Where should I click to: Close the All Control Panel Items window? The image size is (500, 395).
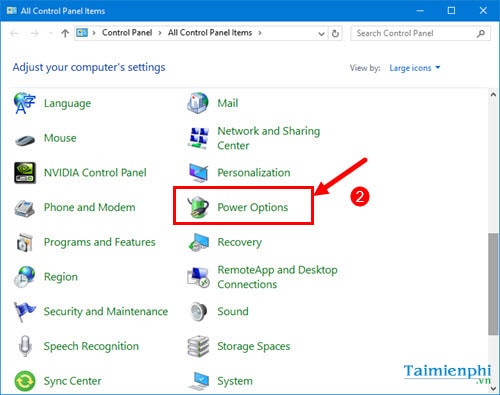(x=483, y=11)
